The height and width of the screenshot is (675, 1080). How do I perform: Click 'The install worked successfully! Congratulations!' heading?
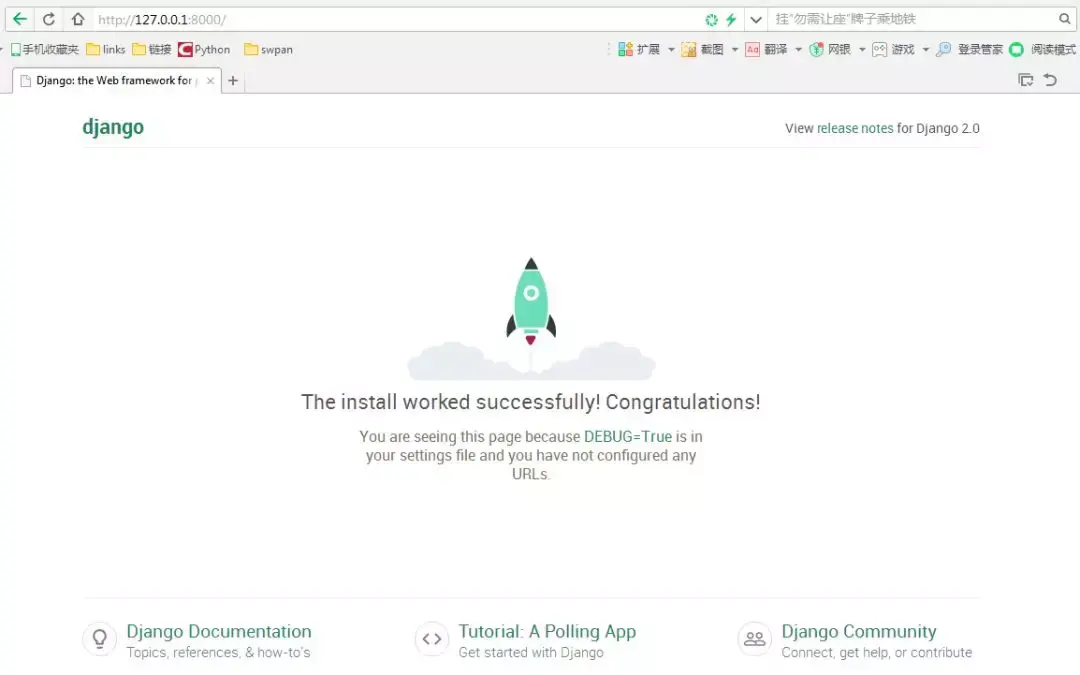pyautogui.click(x=531, y=402)
